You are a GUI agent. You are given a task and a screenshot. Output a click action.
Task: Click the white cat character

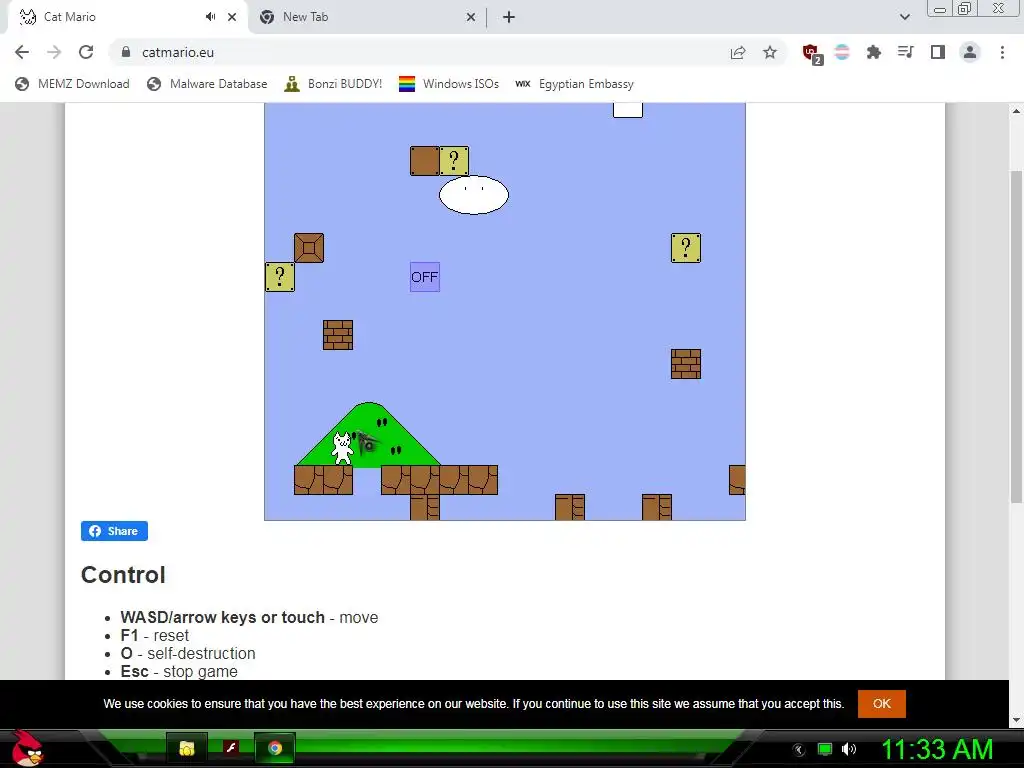(342, 448)
